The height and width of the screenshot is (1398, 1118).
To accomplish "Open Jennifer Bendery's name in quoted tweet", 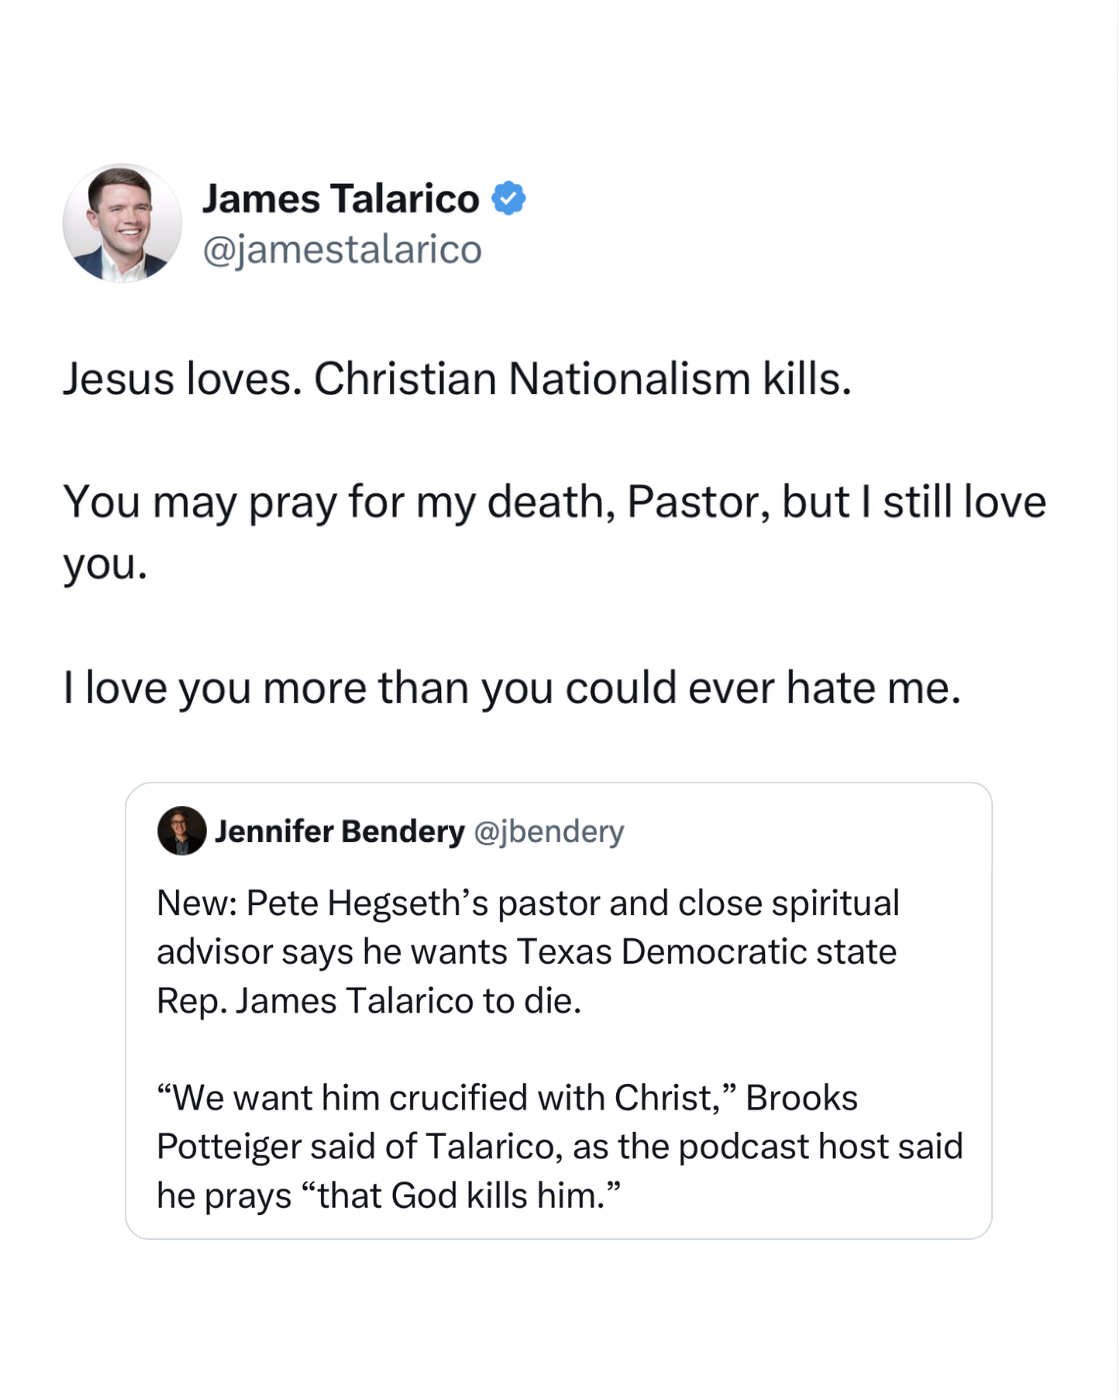I will 339,831.
